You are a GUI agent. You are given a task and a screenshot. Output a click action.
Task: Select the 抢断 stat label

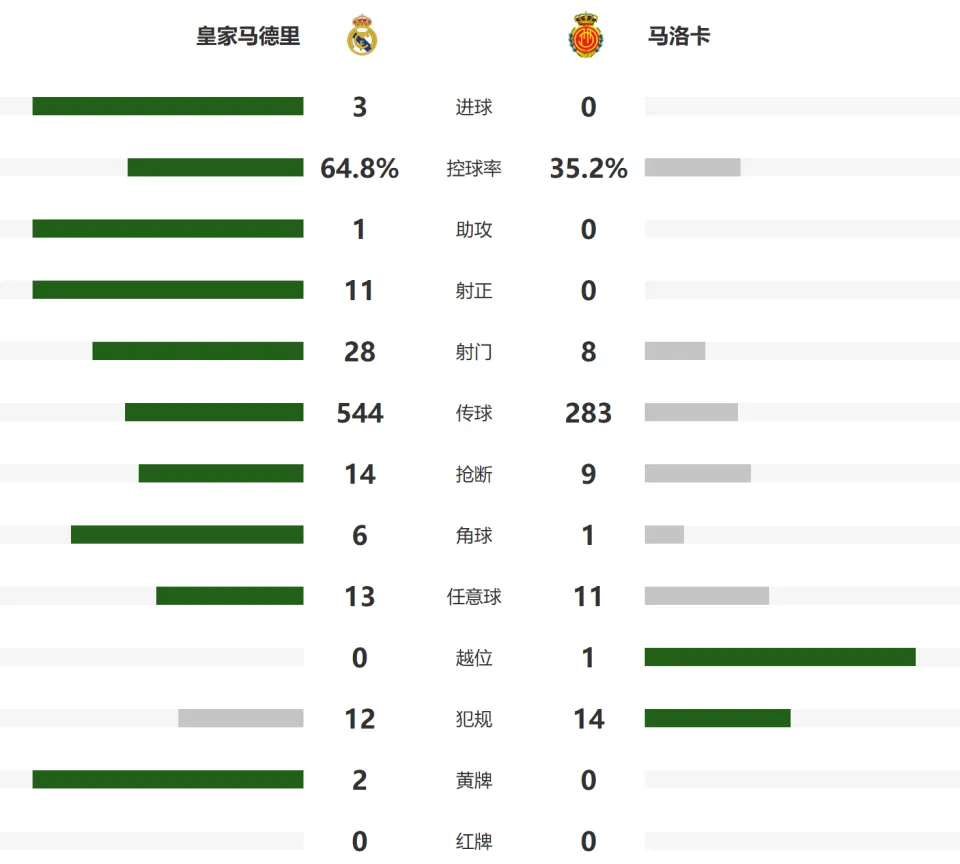(474, 474)
